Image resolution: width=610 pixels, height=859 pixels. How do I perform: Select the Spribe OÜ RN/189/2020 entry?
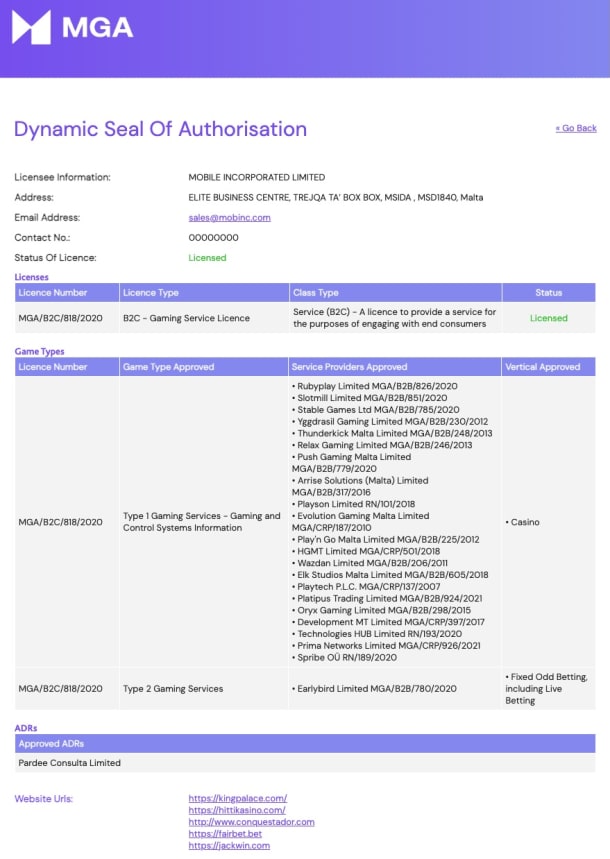(344, 657)
